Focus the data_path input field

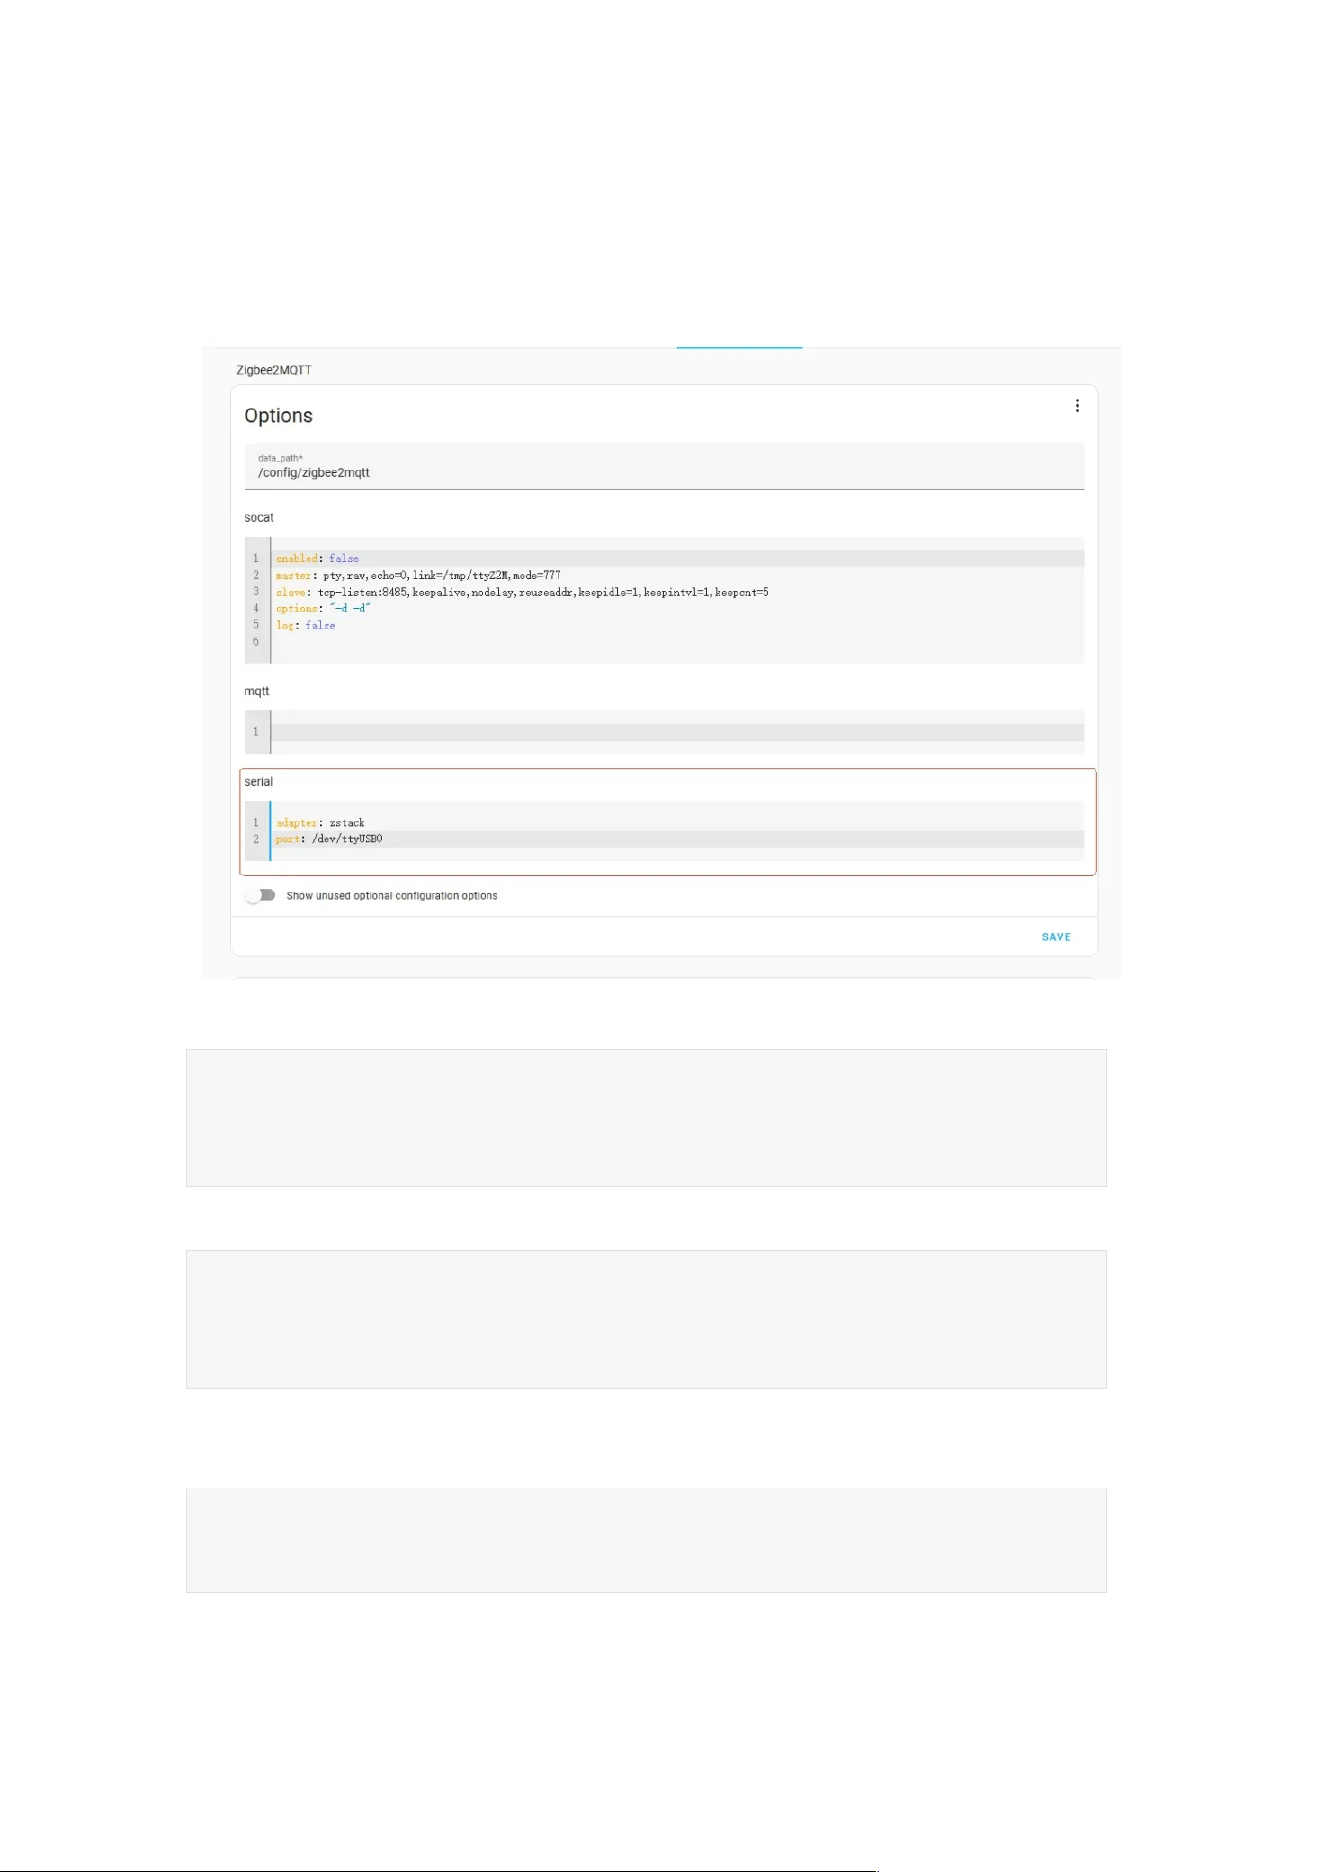tap(664, 467)
